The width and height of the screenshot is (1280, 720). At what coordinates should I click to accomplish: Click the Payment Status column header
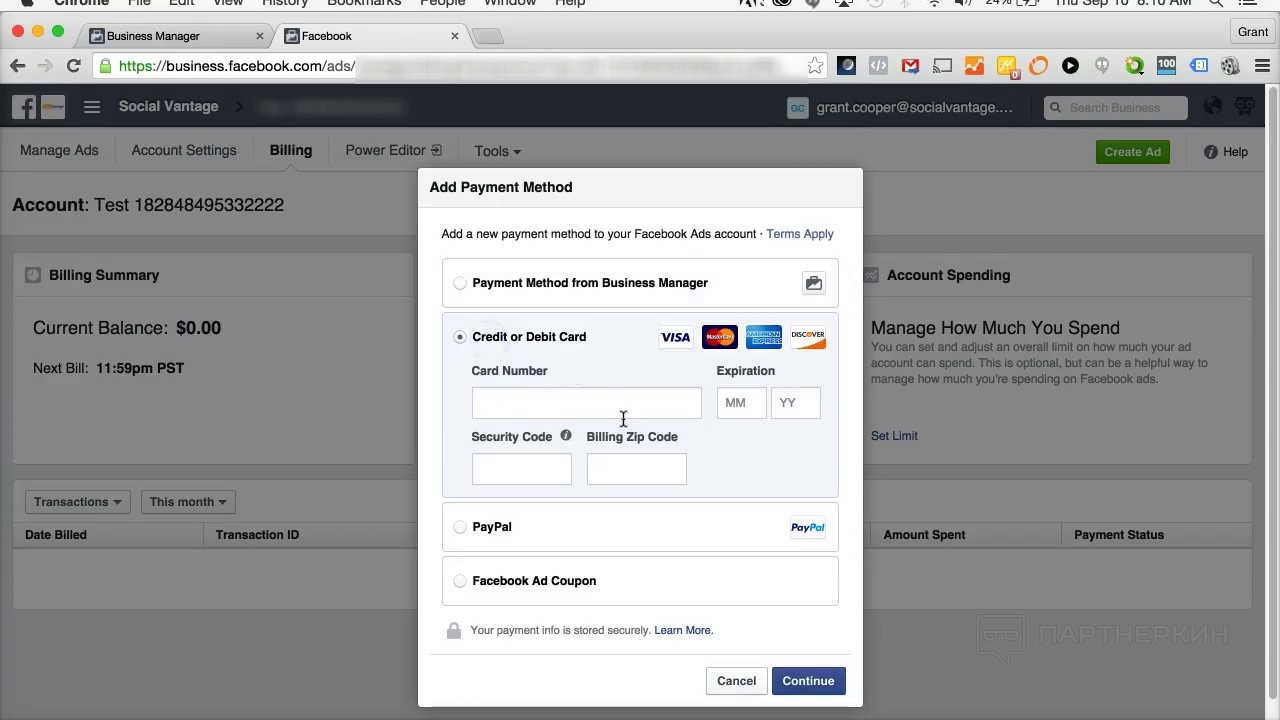coord(1119,535)
